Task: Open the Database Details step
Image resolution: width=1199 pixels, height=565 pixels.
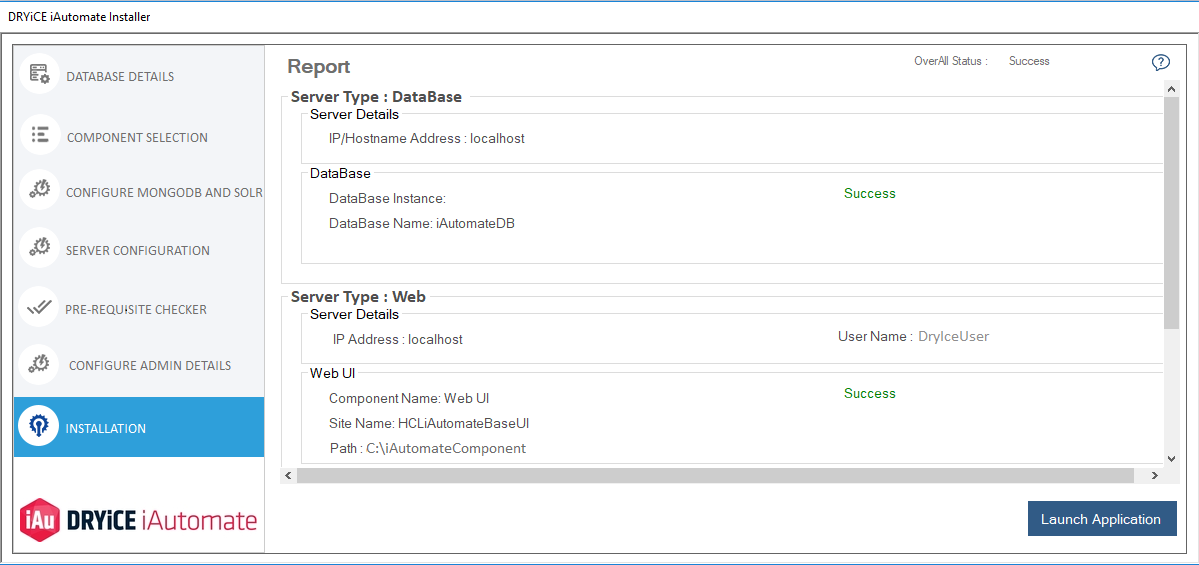Action: [120, 77]
